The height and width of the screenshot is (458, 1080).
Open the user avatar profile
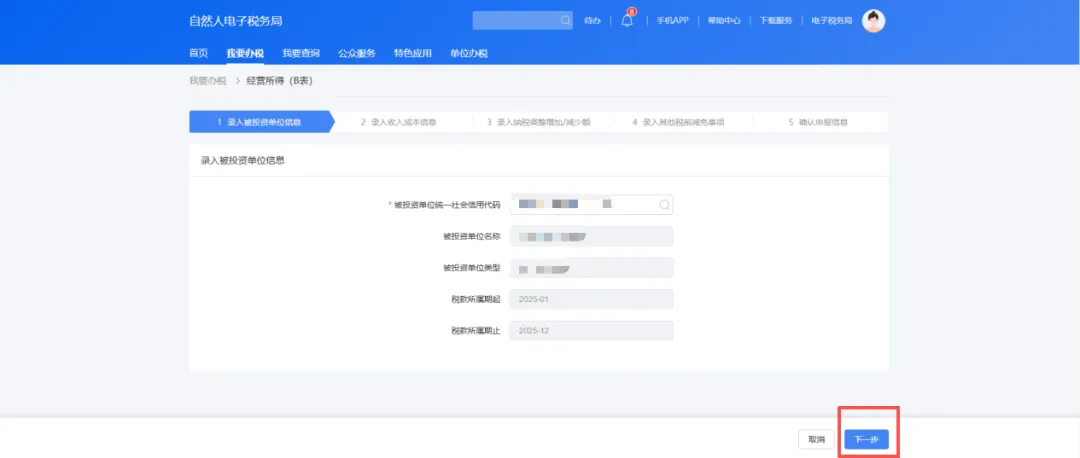[x=873, y=20]
